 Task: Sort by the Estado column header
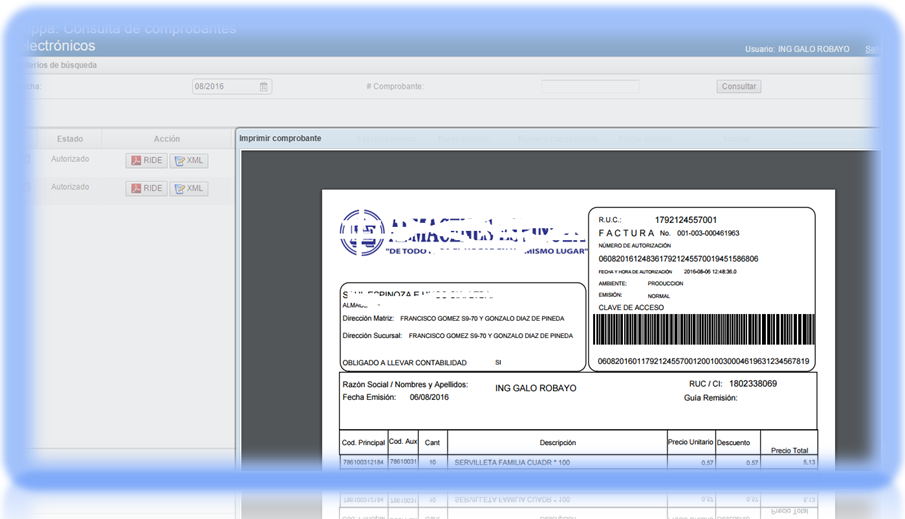pos(70,139)
